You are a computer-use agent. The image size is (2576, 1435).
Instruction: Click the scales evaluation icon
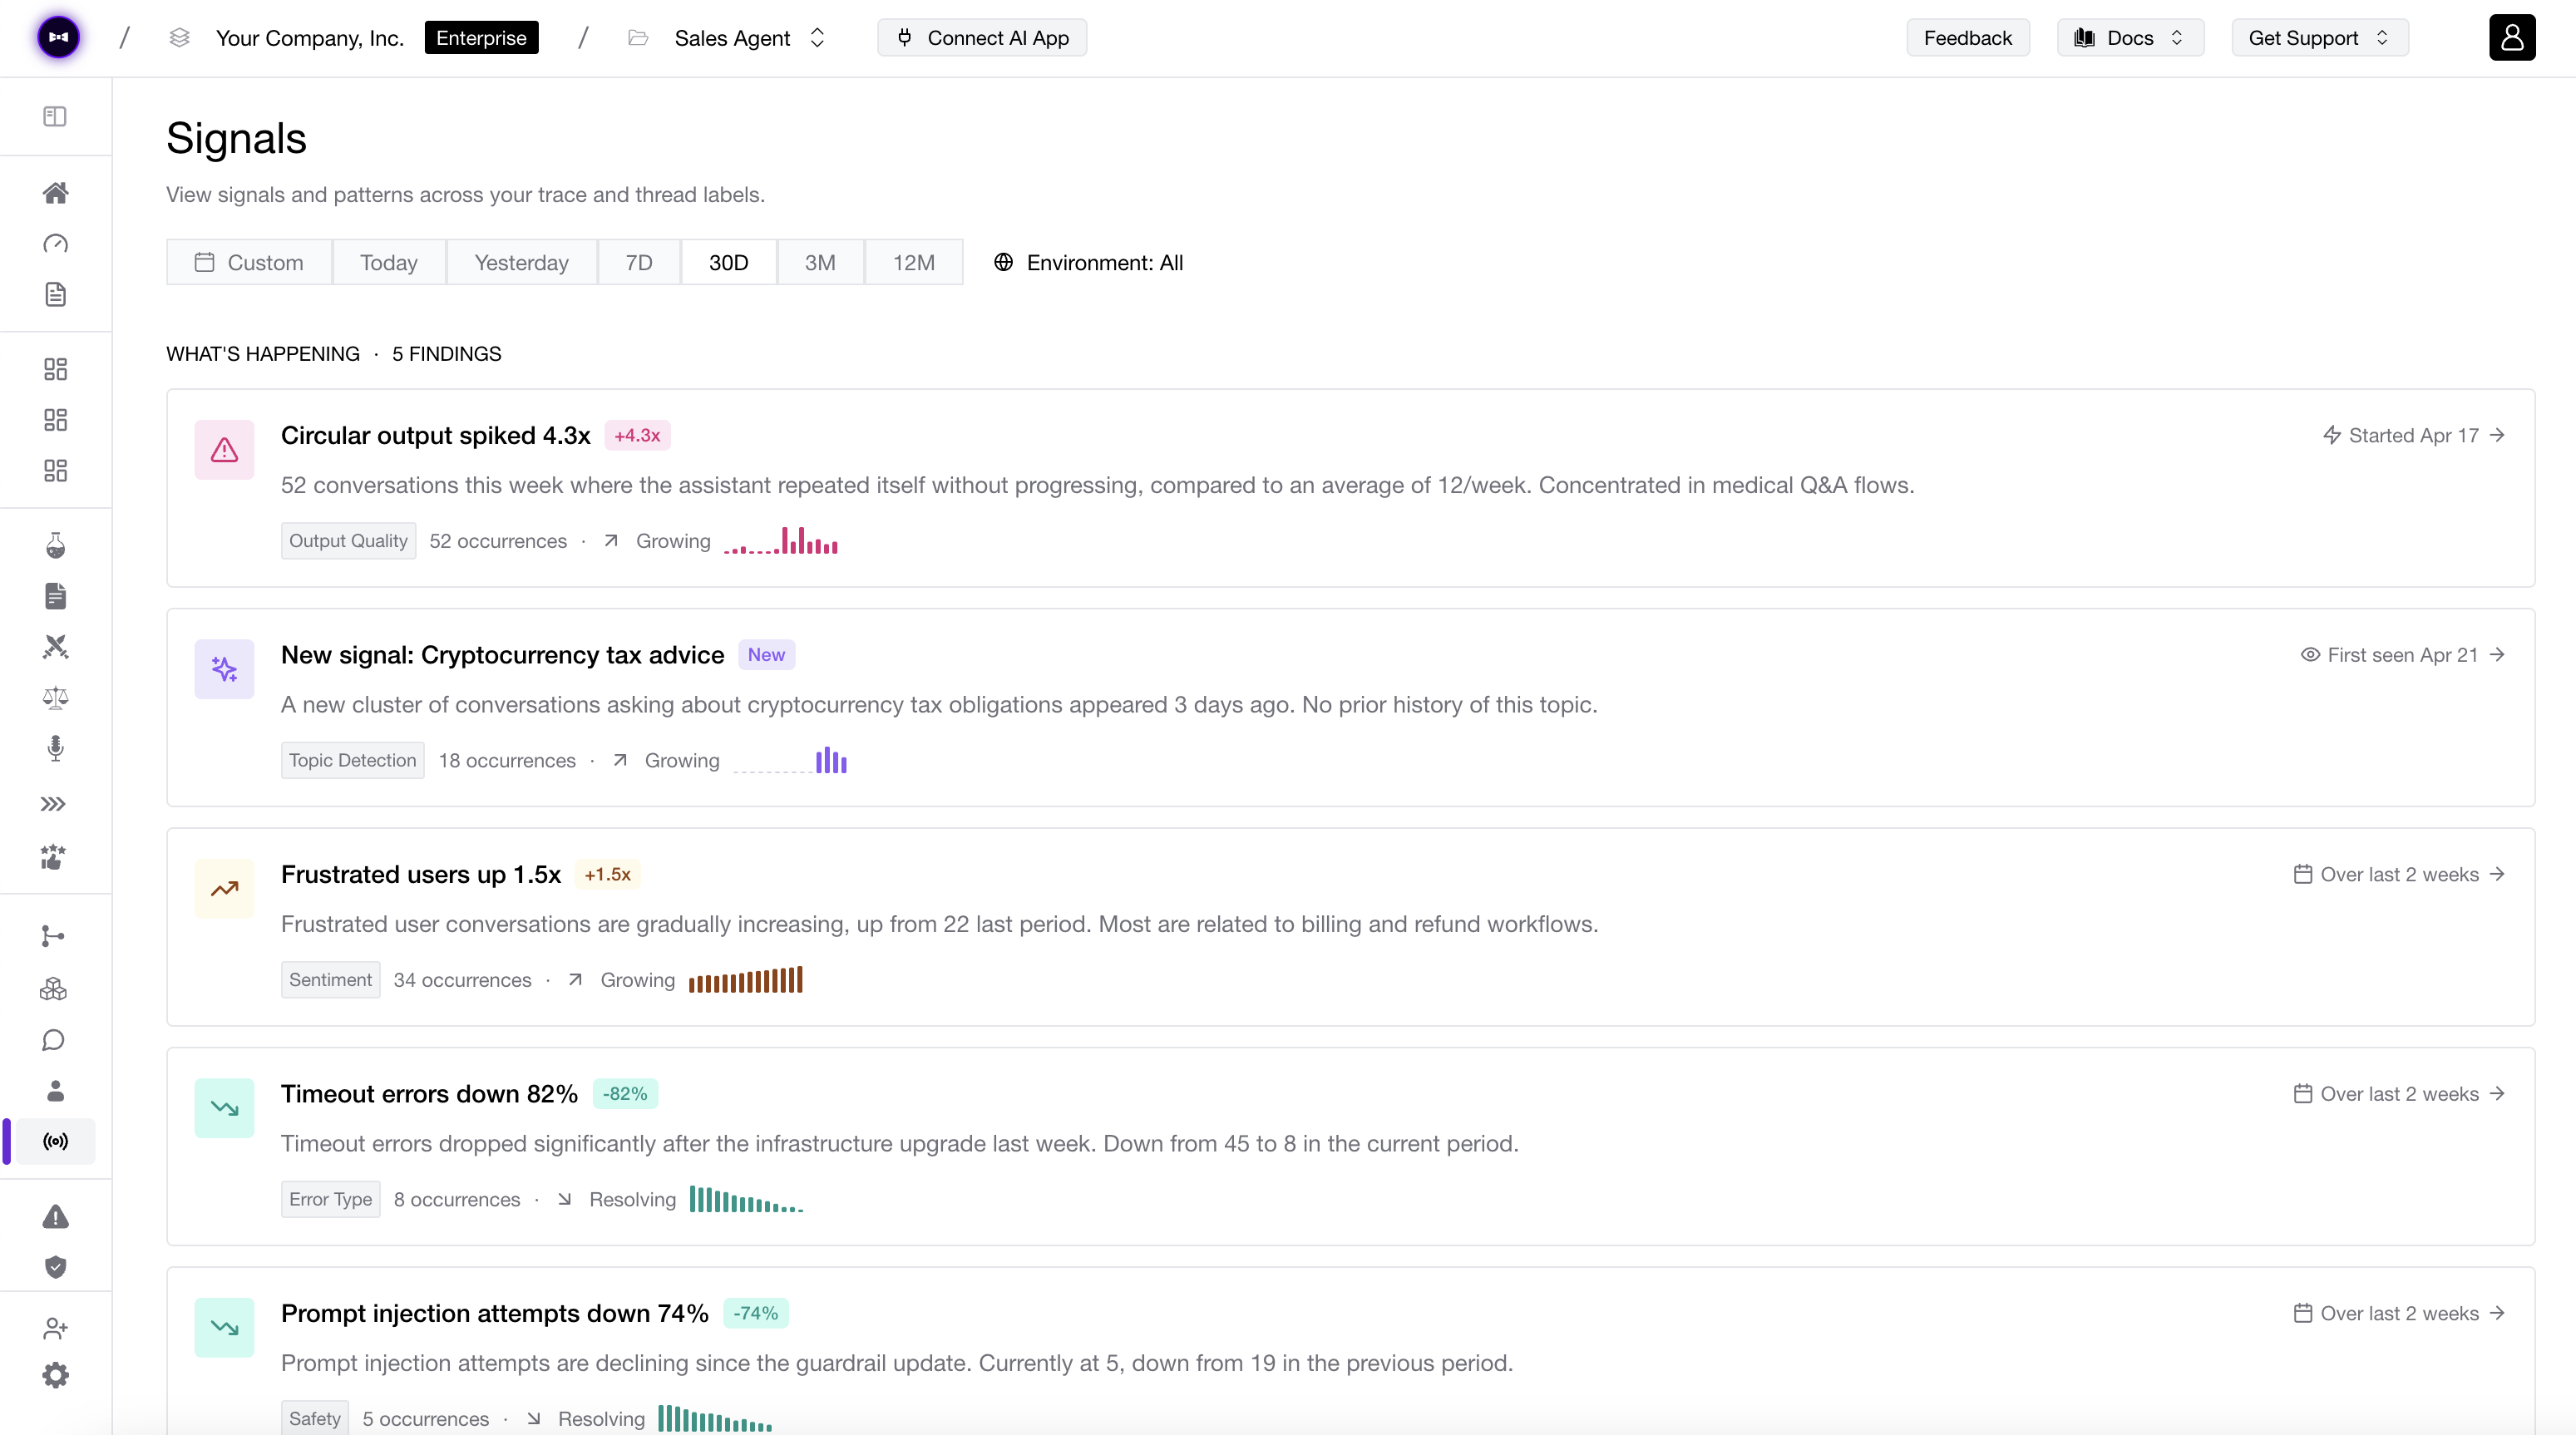55,698
